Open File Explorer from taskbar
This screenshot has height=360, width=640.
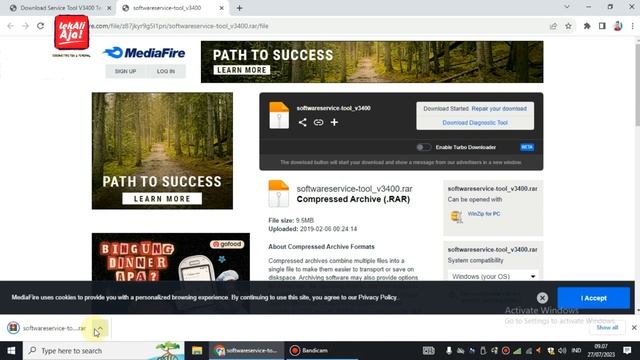[x=197, y=351]
